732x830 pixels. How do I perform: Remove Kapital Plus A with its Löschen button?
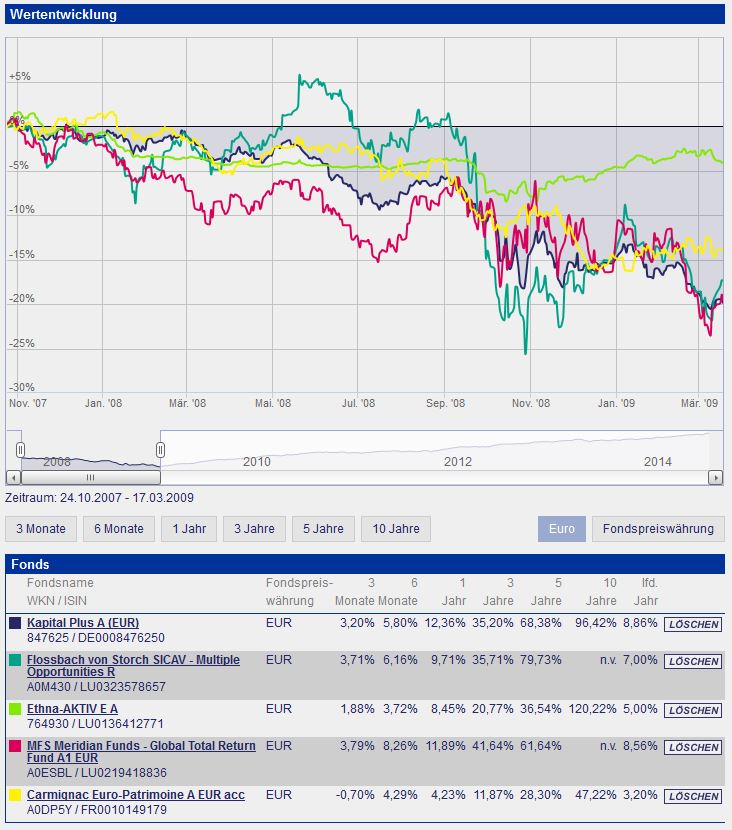(x=693, y=625)
